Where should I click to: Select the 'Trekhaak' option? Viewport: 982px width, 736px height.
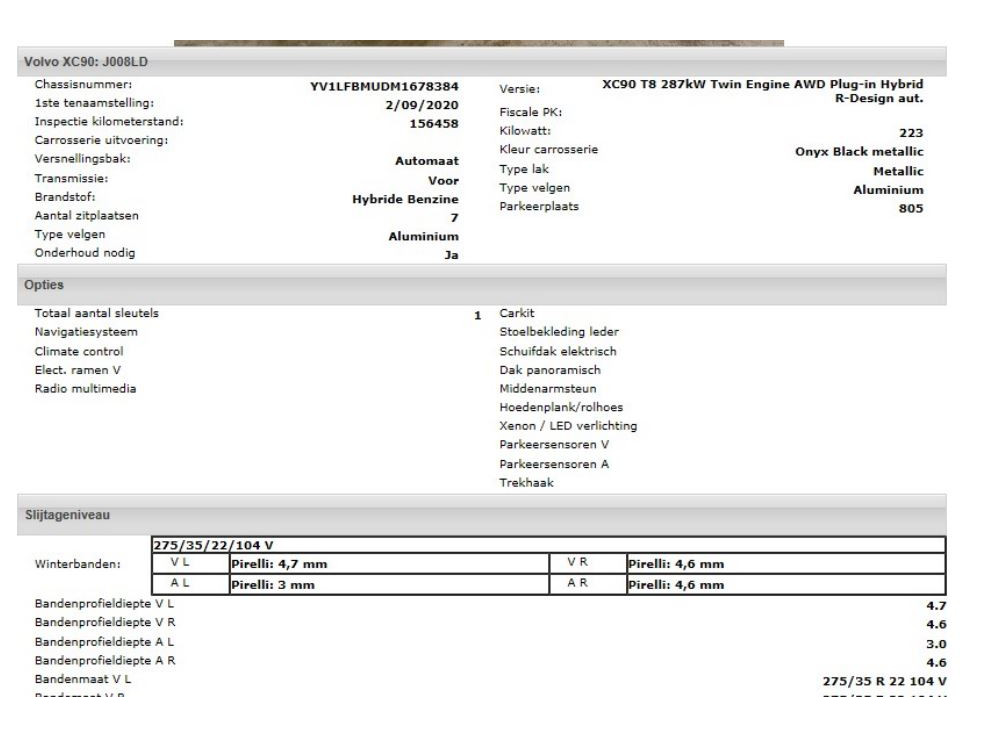point(526,483)
